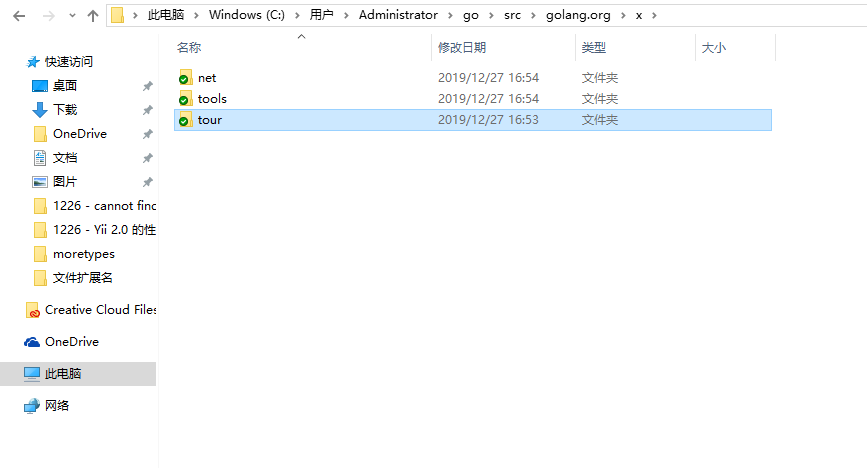The image size is (867, 468).
Task: Open moretypes folder in sidebar
Action: (83, 254)
